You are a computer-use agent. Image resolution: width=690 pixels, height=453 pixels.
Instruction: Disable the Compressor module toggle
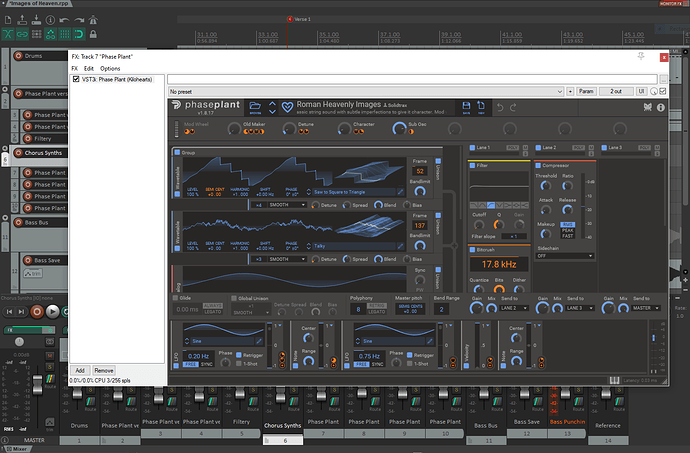[538, 166]
